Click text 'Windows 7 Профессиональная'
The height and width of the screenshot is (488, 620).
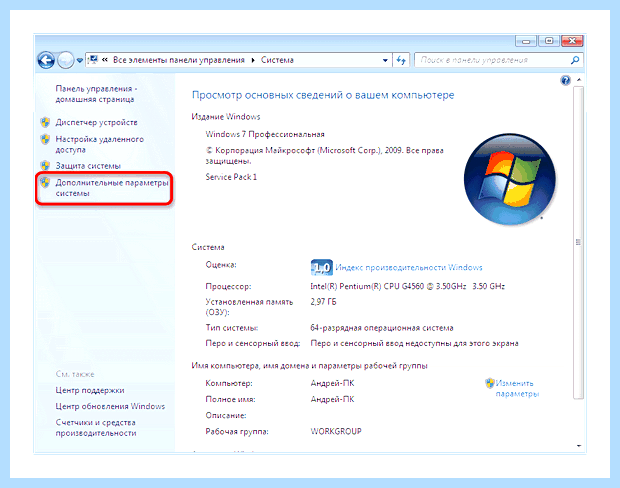(265, 134)
